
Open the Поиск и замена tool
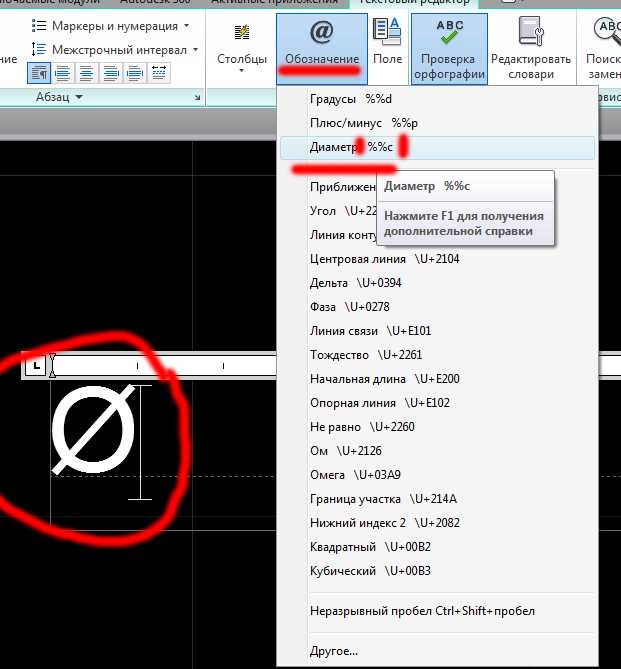[x=603, y=48]
